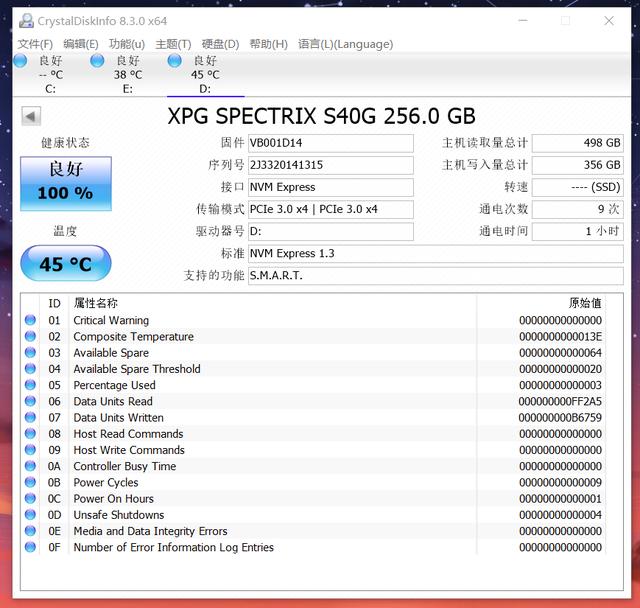
Task: Click the ID column header
Action: pos(54,303)
